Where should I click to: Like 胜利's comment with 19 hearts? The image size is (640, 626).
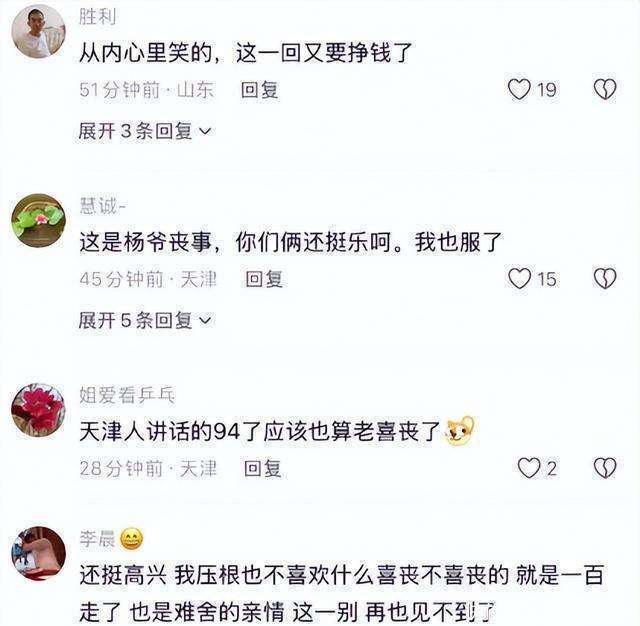(519, 89)
